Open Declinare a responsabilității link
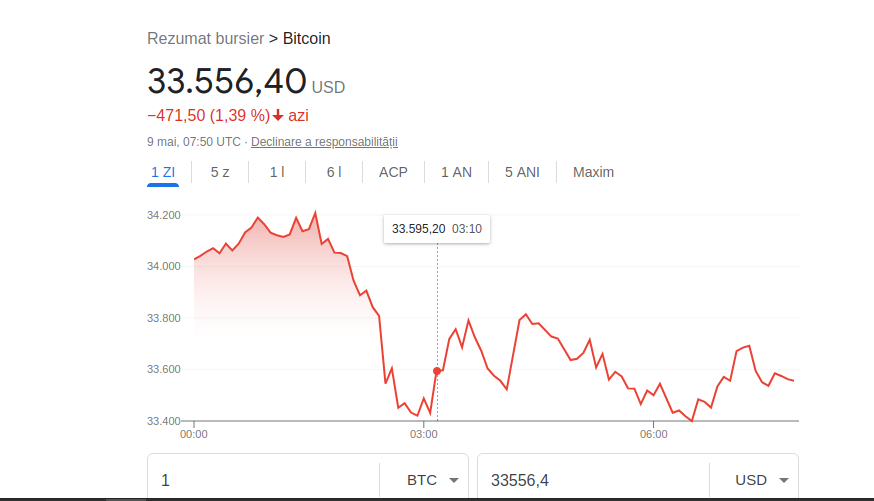Viewport: 874px width, 501px height. click(324, 142)
